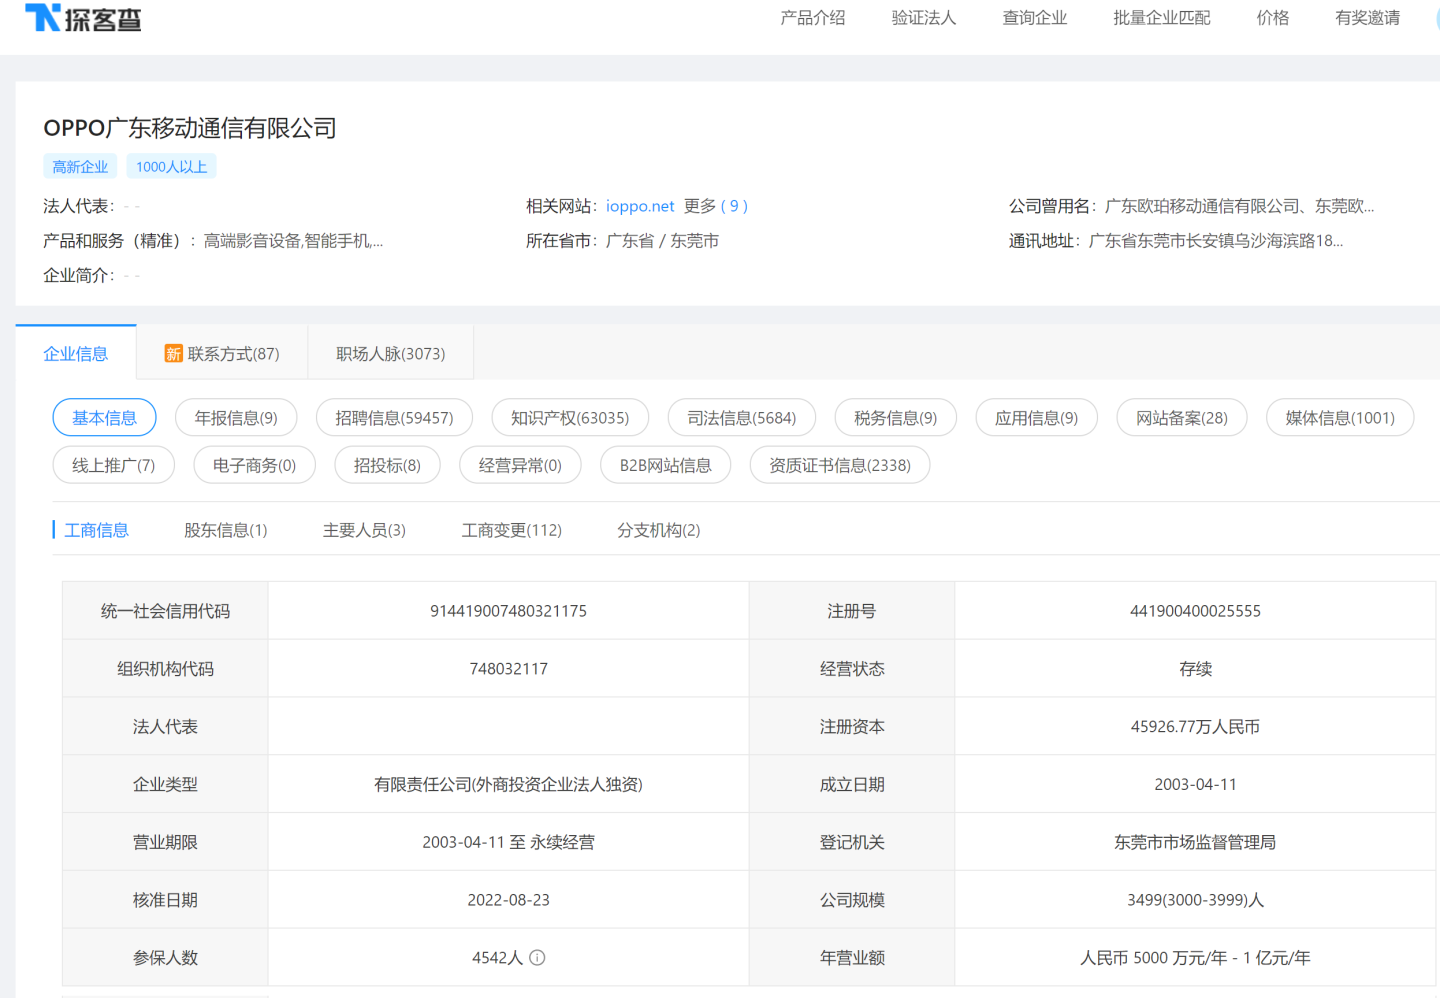The image size is (1440, 998).
Task: Open 知识产权(63035) information
Action: pyautogui.click(x=570, y=417)
